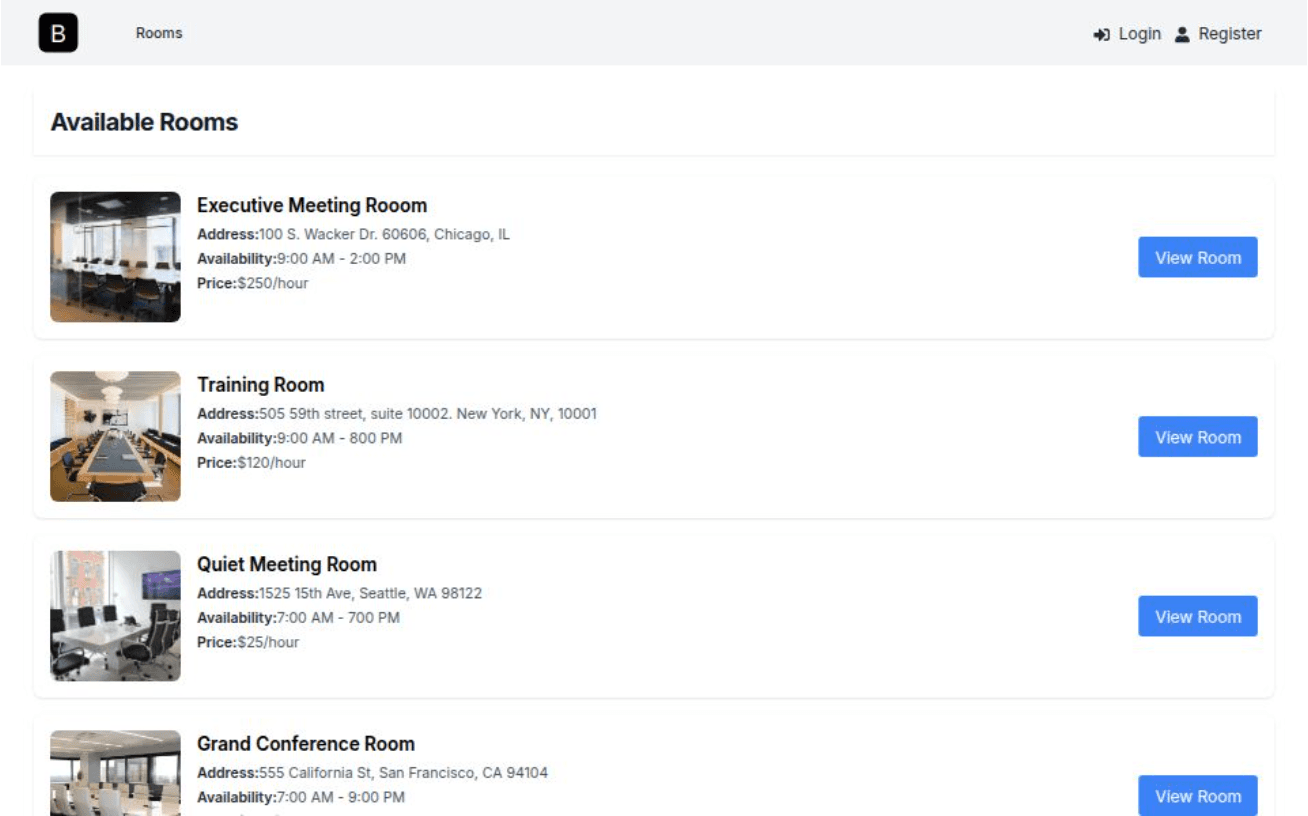Click the Quiet Meeting Room title

(x=287, y=564)
